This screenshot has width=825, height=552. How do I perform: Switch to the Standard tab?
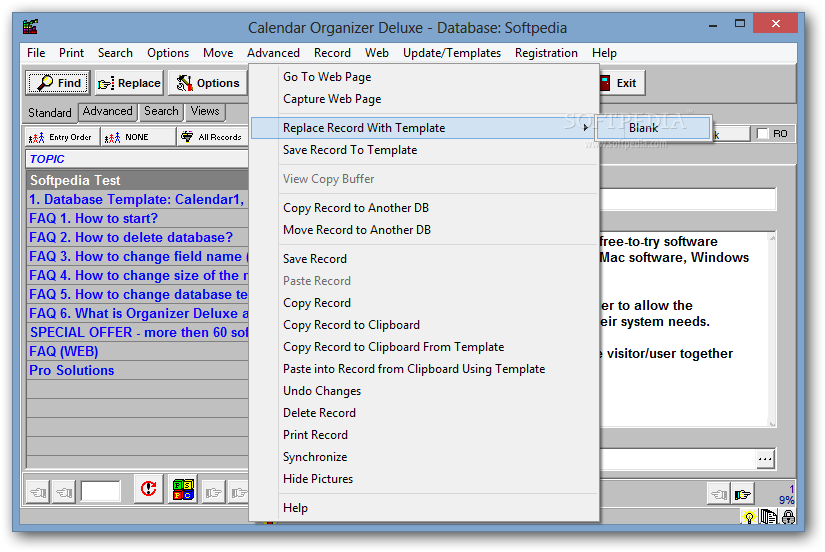49,113
